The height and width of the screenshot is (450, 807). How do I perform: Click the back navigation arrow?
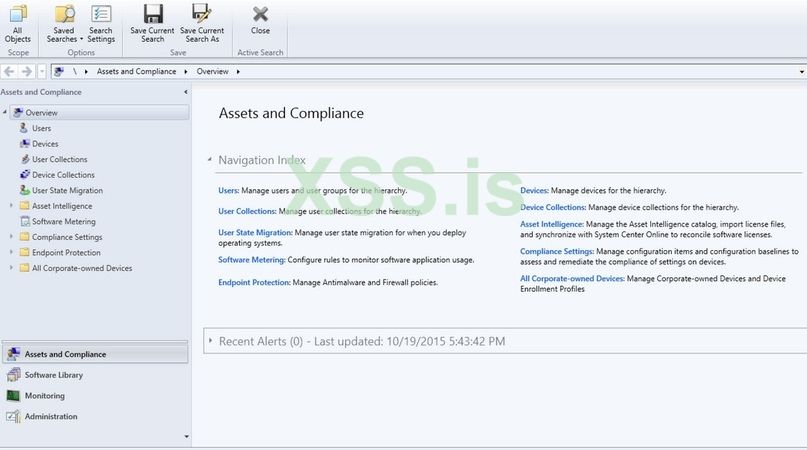[9, 72]
